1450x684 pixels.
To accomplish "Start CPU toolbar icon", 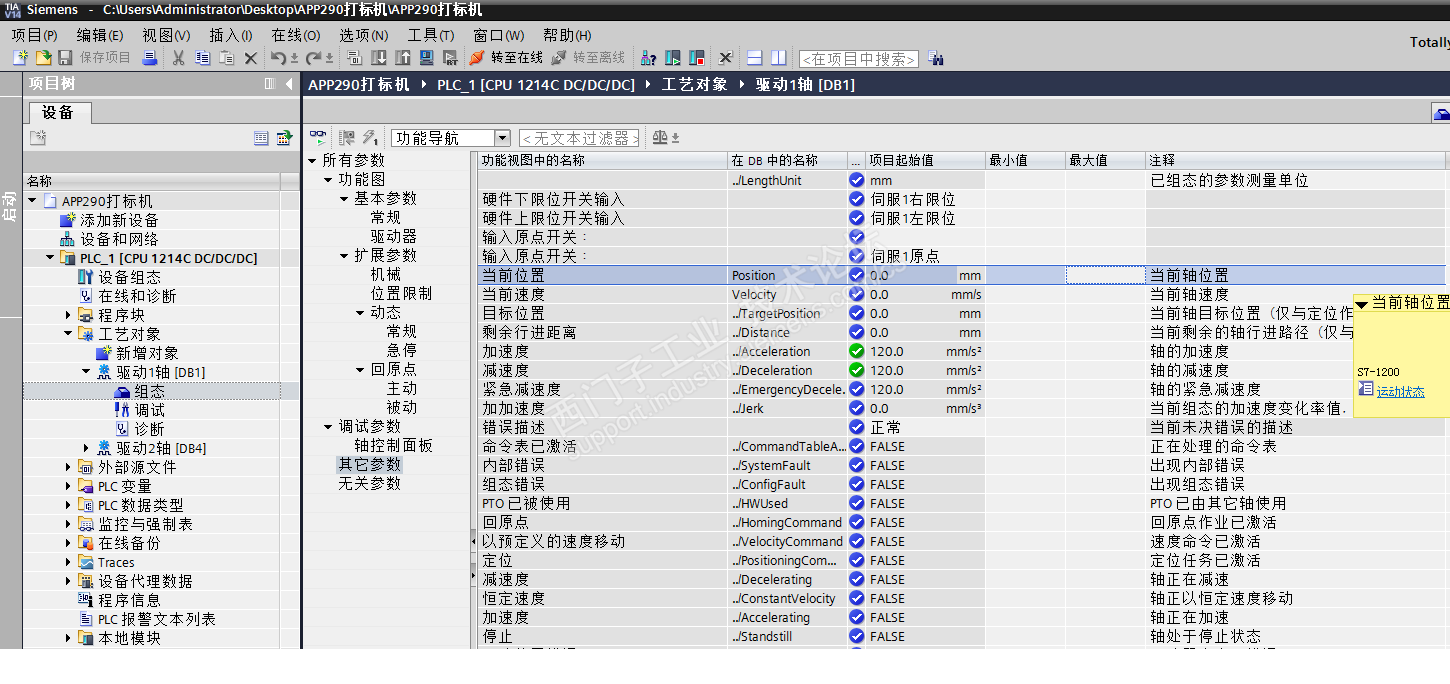I will coord(672,58).
